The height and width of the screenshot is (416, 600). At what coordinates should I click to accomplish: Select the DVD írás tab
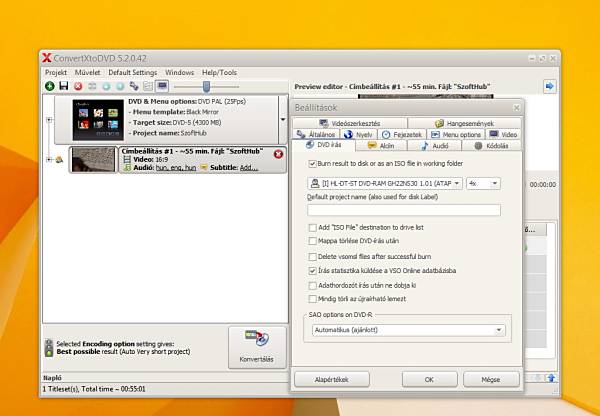click(324, 145)
